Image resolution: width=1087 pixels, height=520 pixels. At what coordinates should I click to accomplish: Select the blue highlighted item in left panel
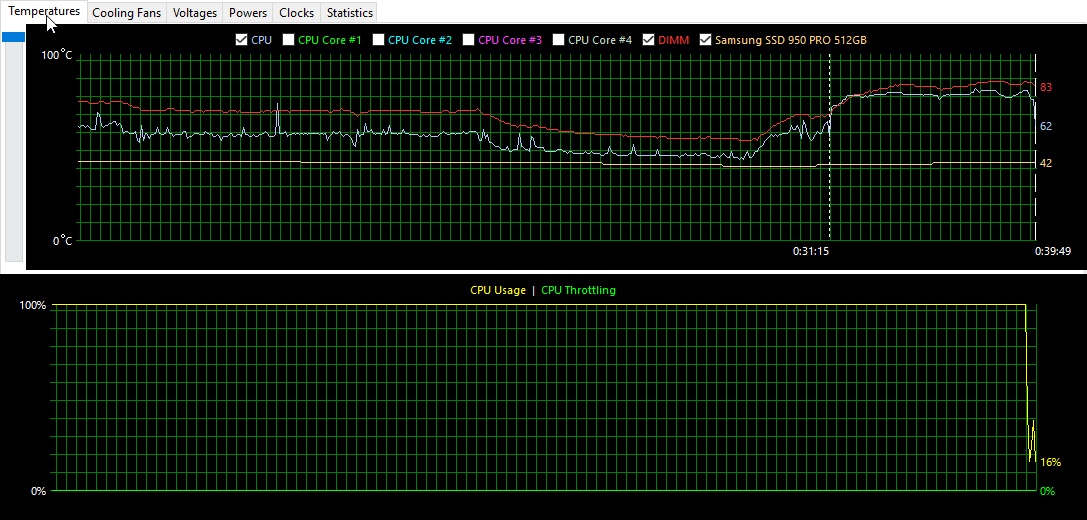tap(14, 37)
